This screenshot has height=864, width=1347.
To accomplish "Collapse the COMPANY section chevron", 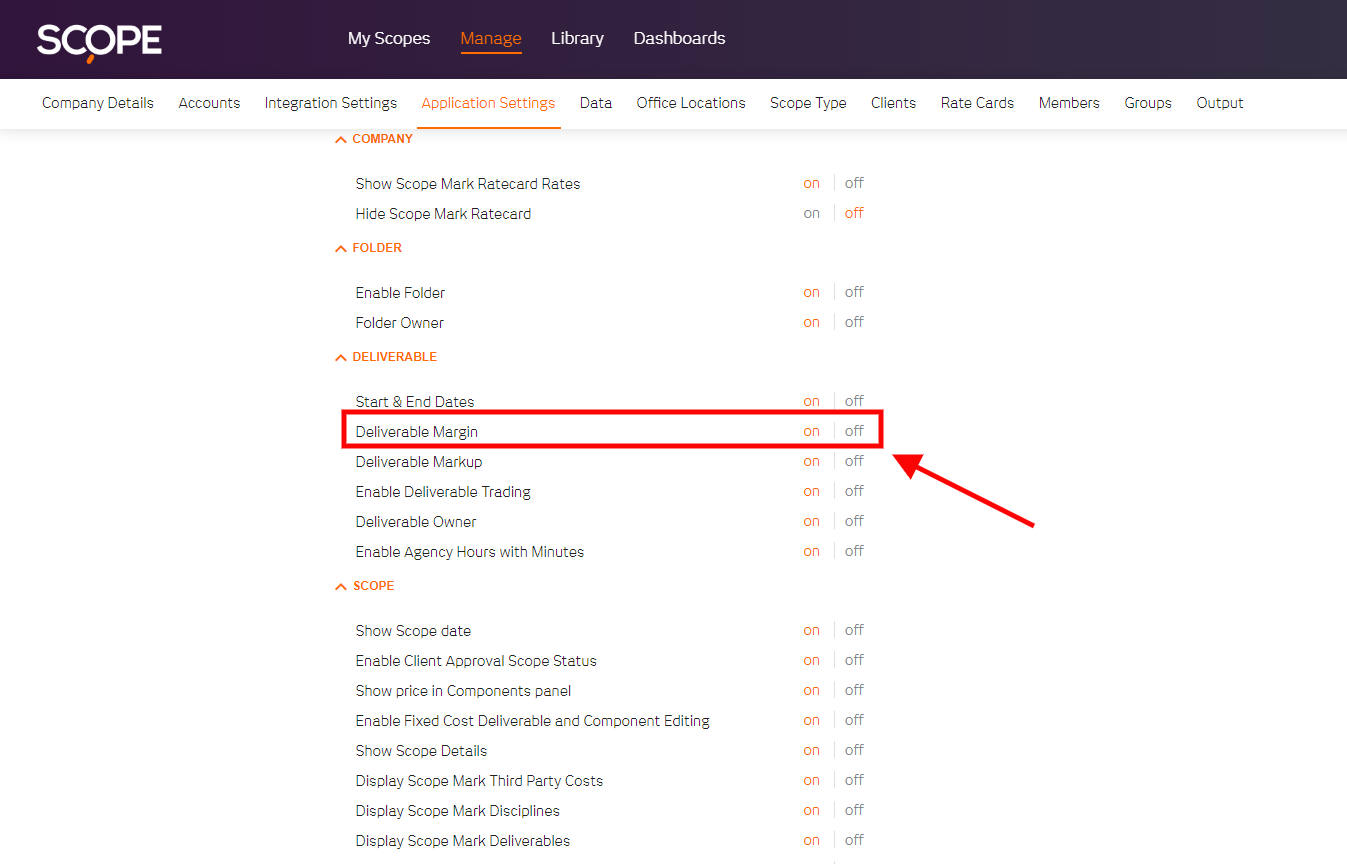I will 341,140.
